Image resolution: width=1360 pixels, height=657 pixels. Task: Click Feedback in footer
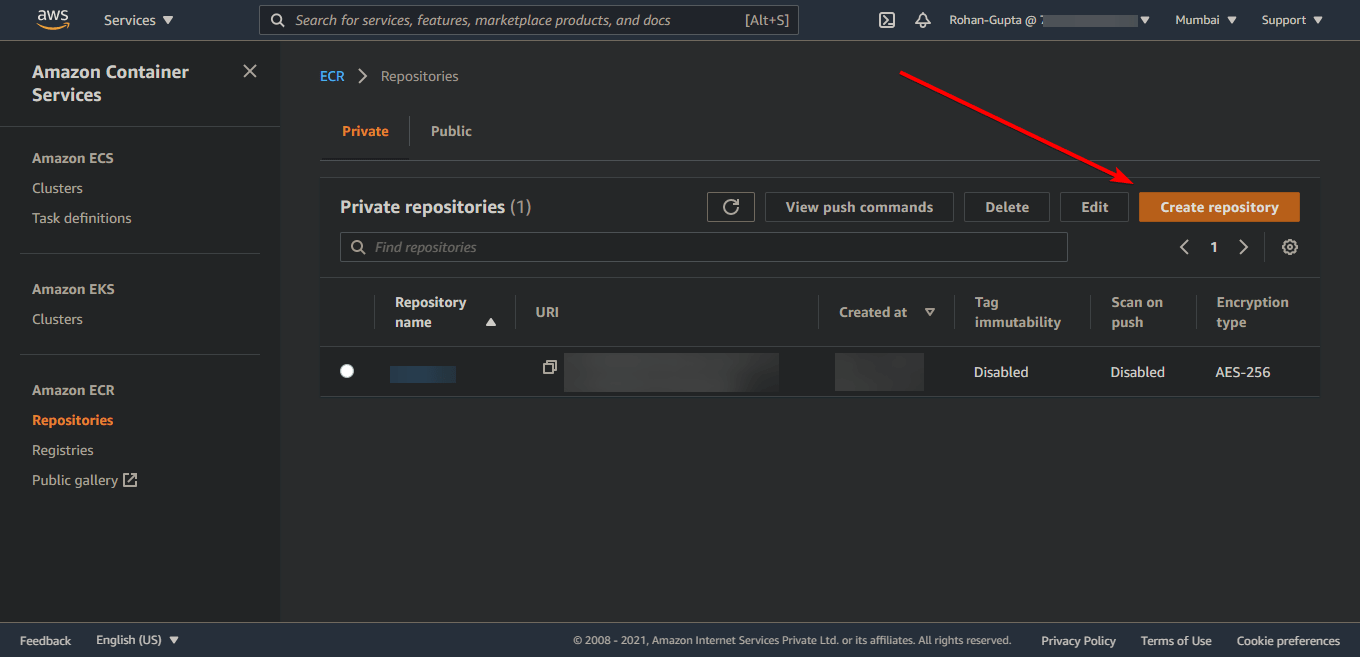click(45, 640)
